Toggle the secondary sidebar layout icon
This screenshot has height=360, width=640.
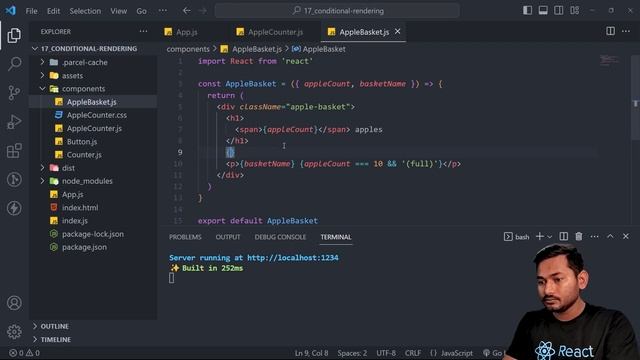558,11
